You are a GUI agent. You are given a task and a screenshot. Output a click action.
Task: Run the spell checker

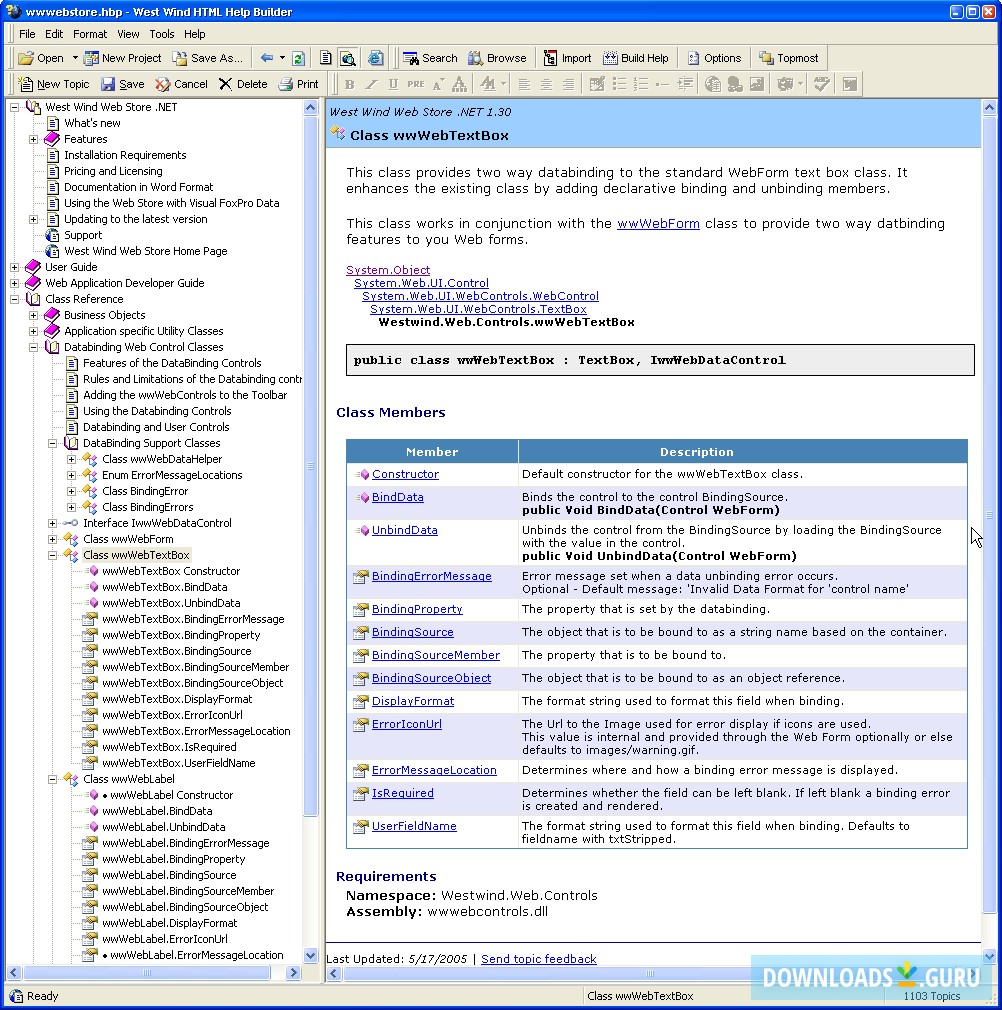[820, 84]
